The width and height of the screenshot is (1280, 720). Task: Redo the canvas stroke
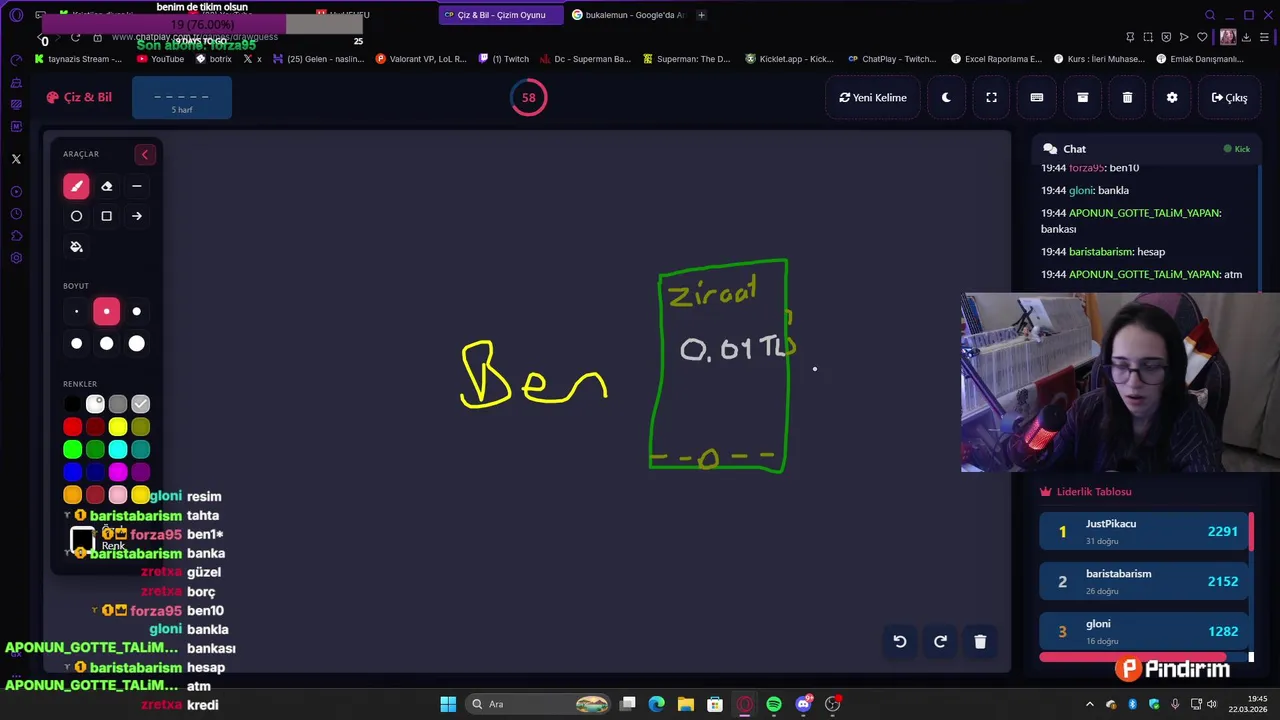tap(940, 642)
